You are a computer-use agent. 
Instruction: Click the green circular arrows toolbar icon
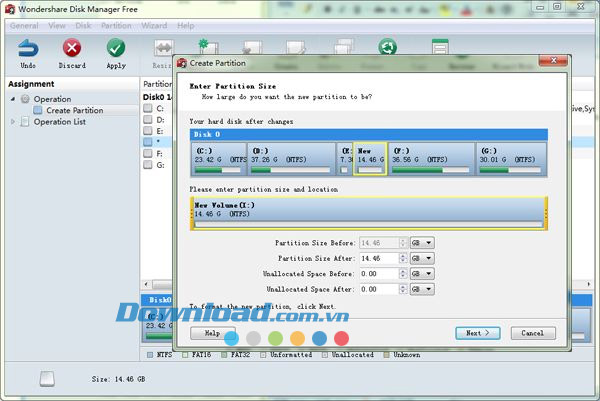click(x=388, y=47)
